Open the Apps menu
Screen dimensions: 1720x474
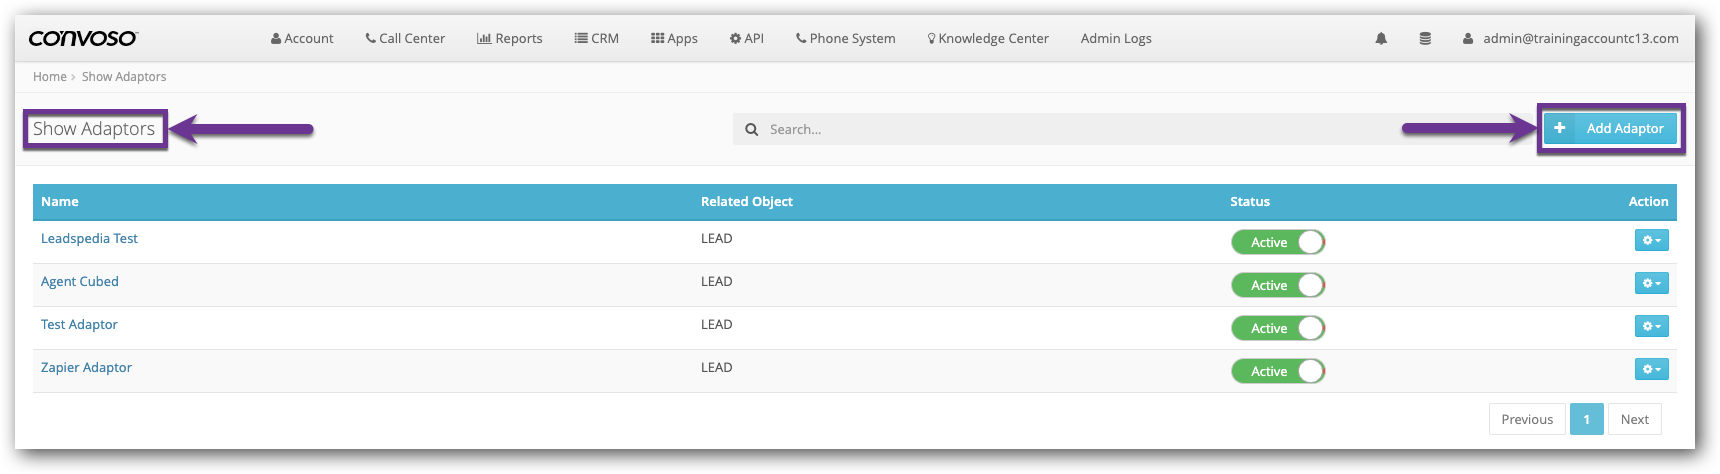pyautogui.click(x=674, y=39)
